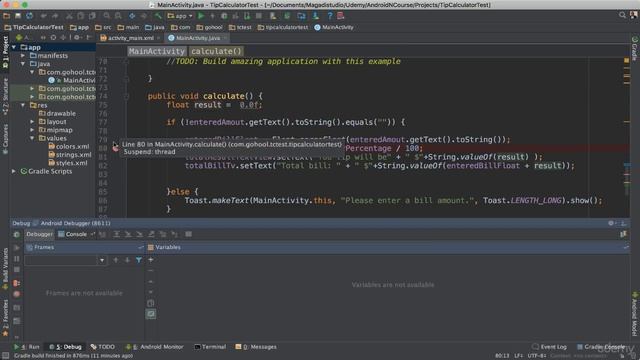Open the Event Log button
640x360 pixels.
pyautogui.click(x=549, y=347)
